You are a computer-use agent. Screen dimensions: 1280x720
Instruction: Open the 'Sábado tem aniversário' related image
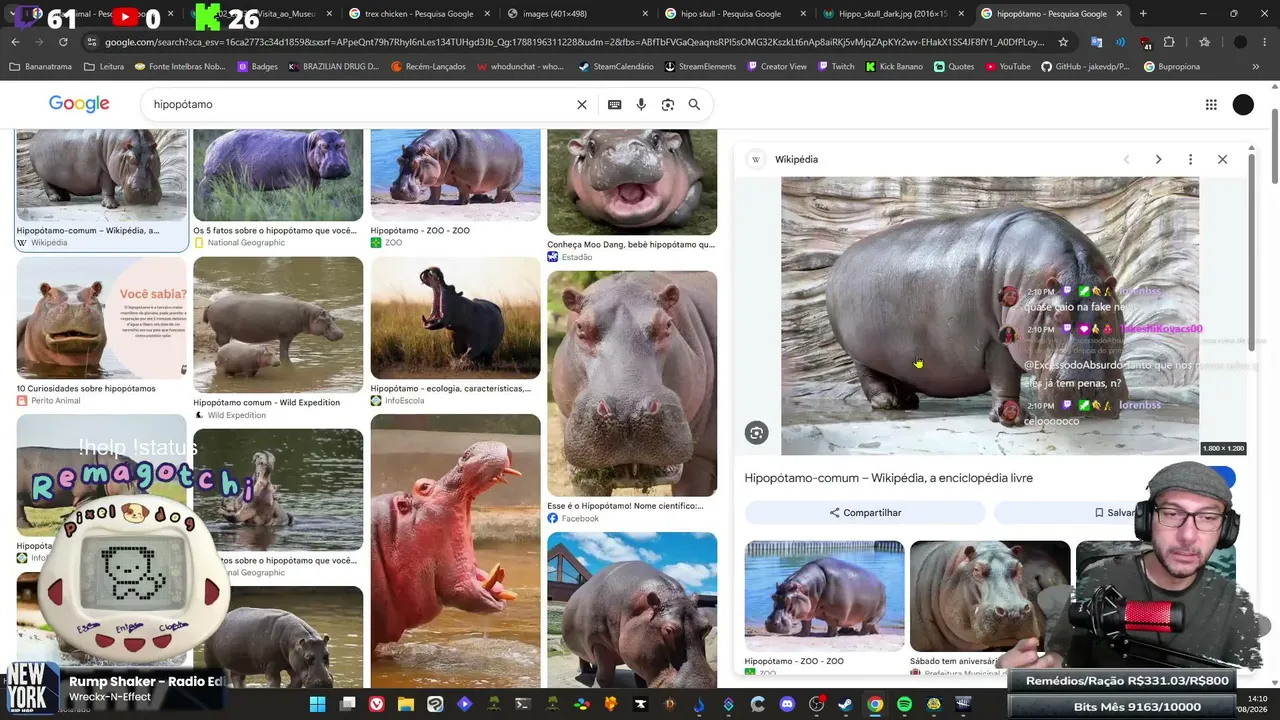click(x=990, y=595)
